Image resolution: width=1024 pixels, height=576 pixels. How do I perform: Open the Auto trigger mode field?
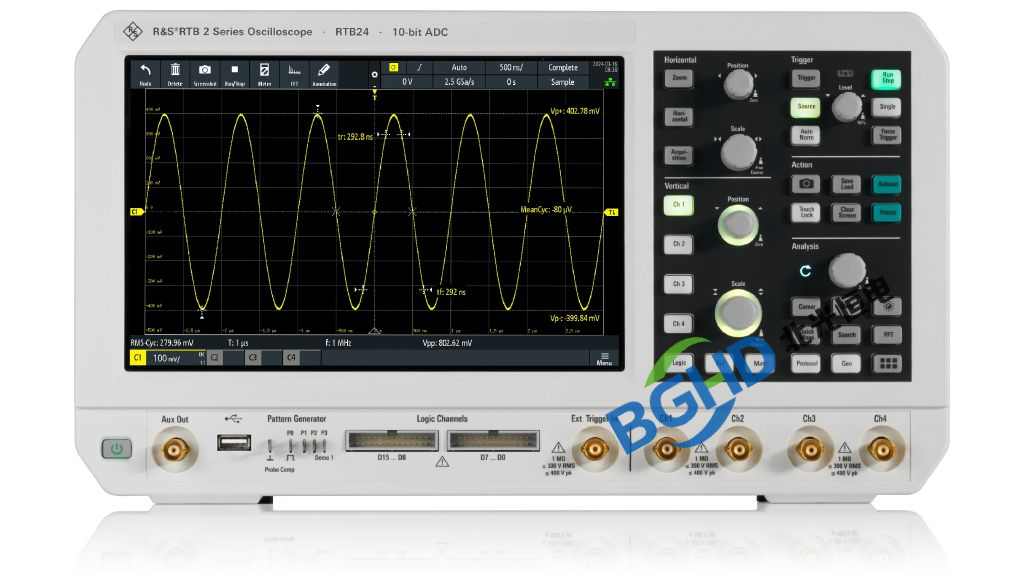[459, 67]
